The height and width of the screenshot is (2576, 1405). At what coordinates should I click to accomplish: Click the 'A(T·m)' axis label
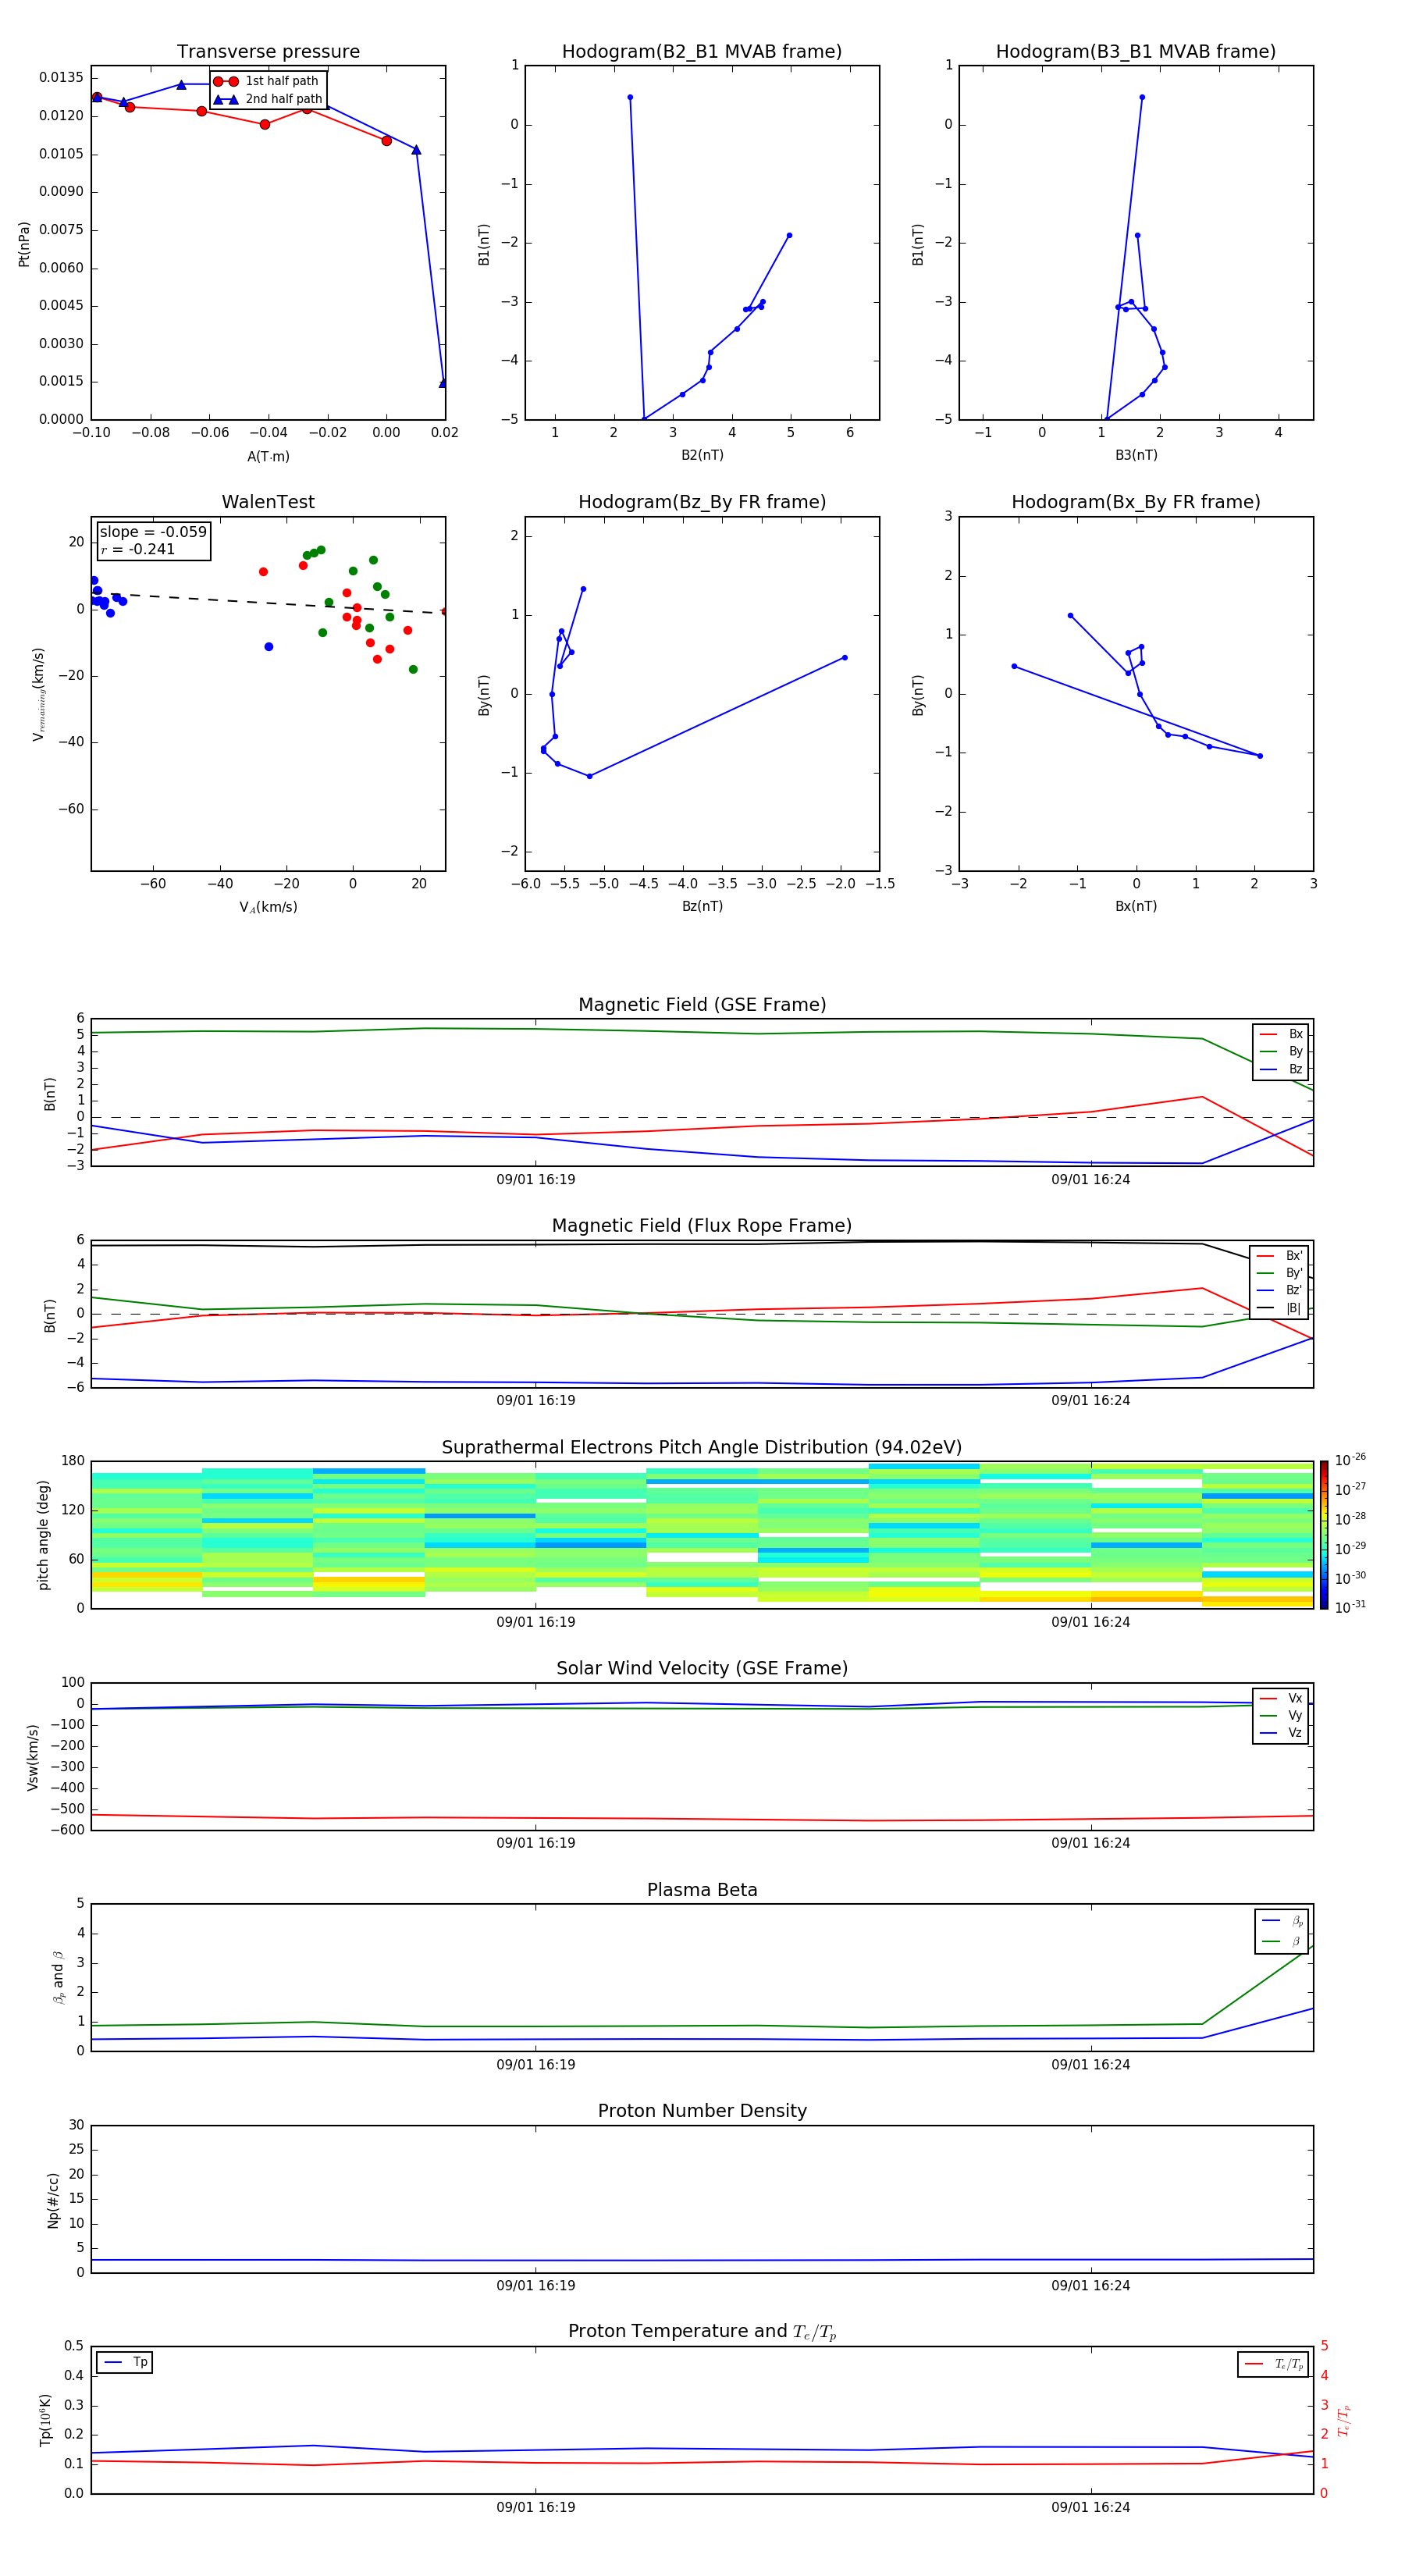pyautogui.click(x=268, y=457)
